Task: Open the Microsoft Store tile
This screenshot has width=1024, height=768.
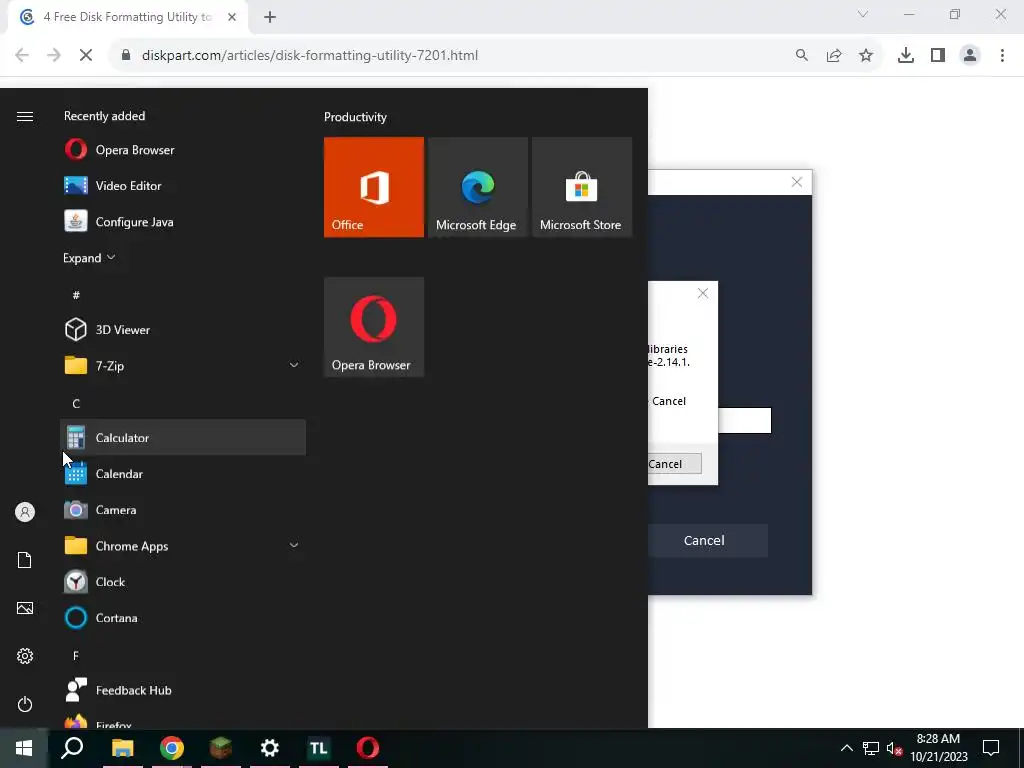Action: pyautogui.click(x=582, y=187)
